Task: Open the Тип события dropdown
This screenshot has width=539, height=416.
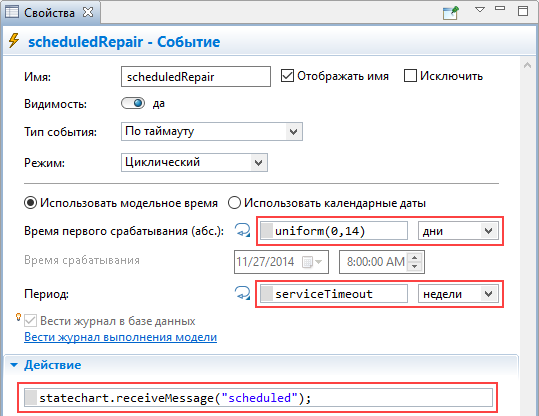Action: coord(212,131)
